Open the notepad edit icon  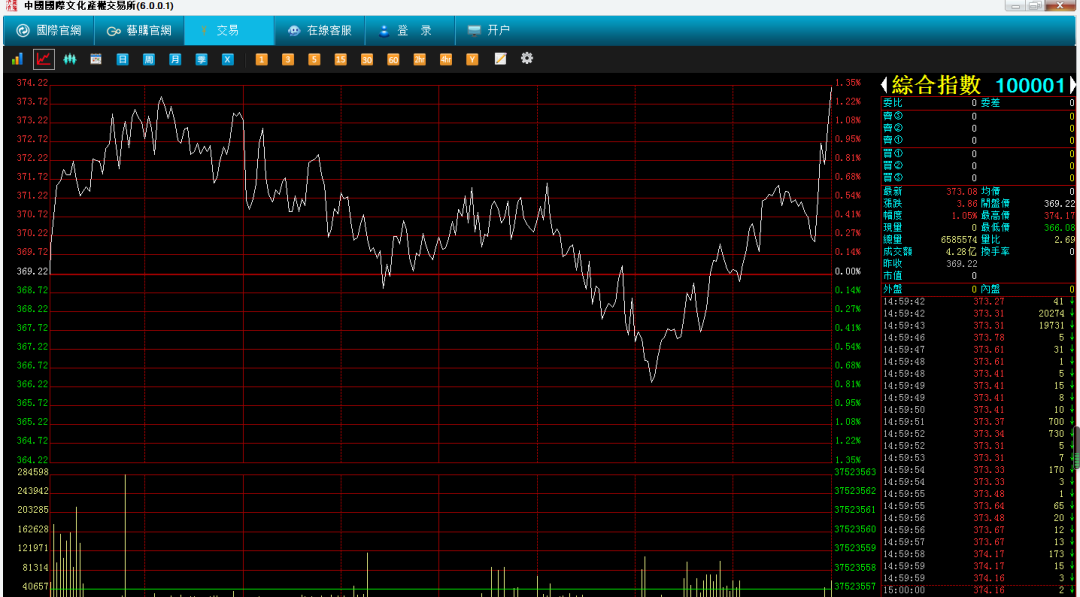(x=501, y=59)
